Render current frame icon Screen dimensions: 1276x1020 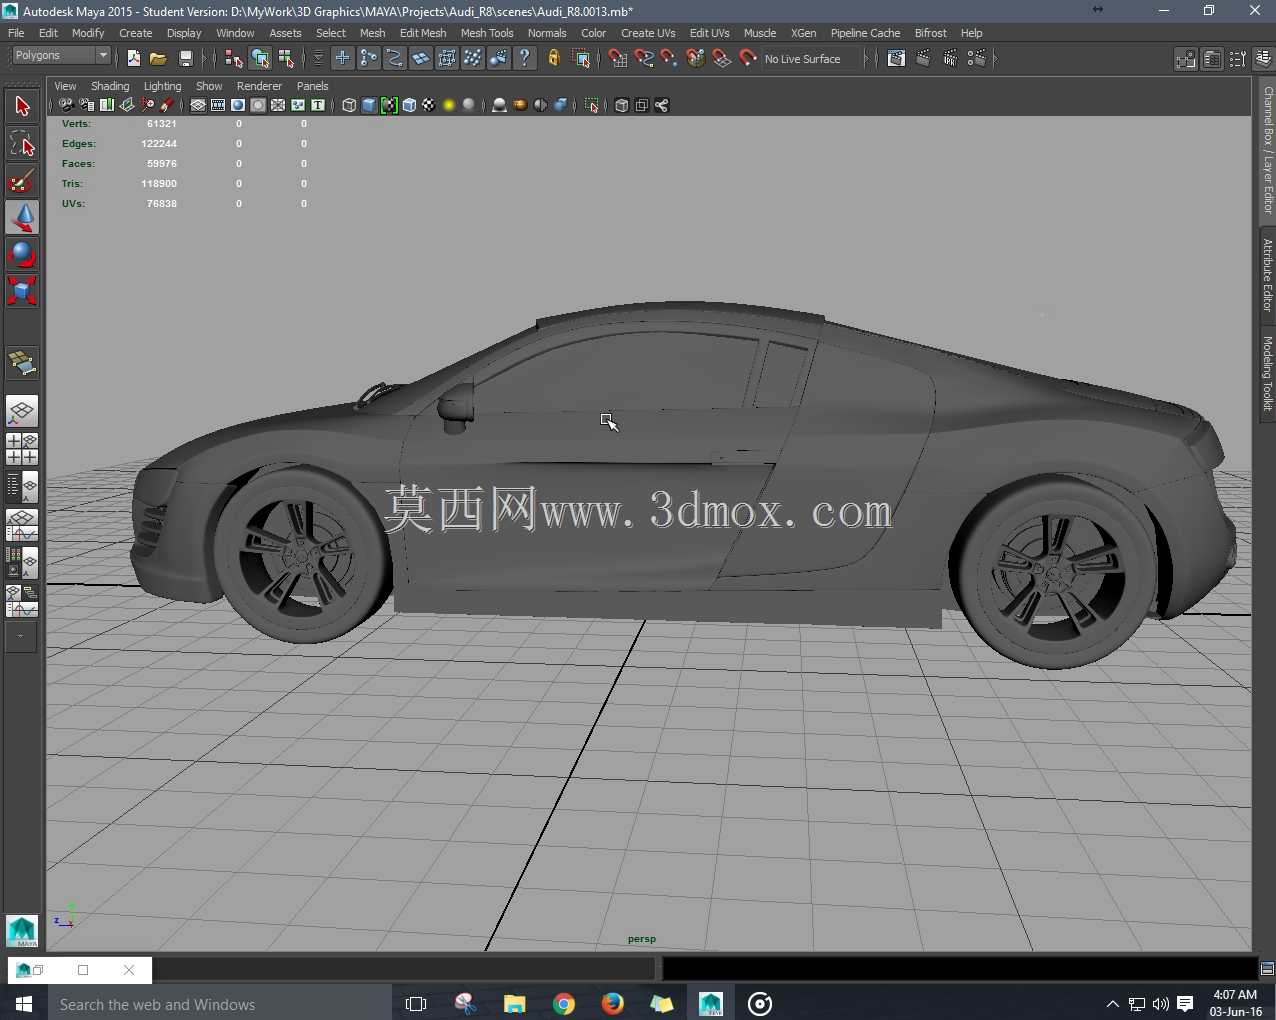[x=923, y=59]
